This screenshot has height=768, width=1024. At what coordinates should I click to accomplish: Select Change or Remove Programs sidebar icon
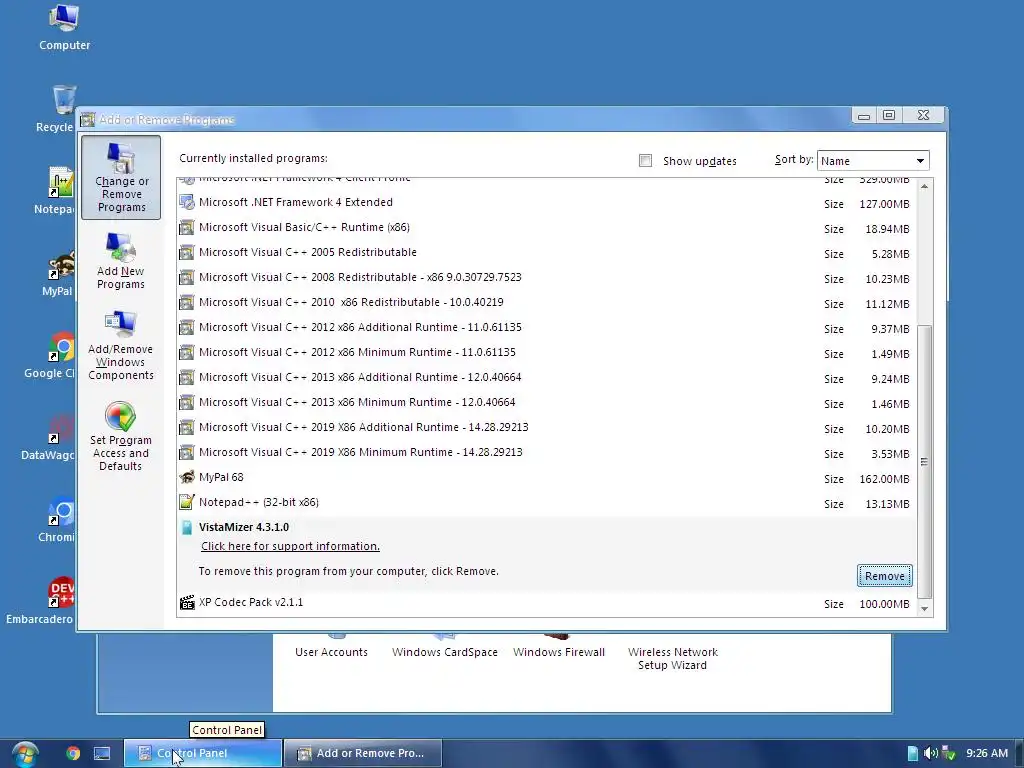[x=121, y=177]
